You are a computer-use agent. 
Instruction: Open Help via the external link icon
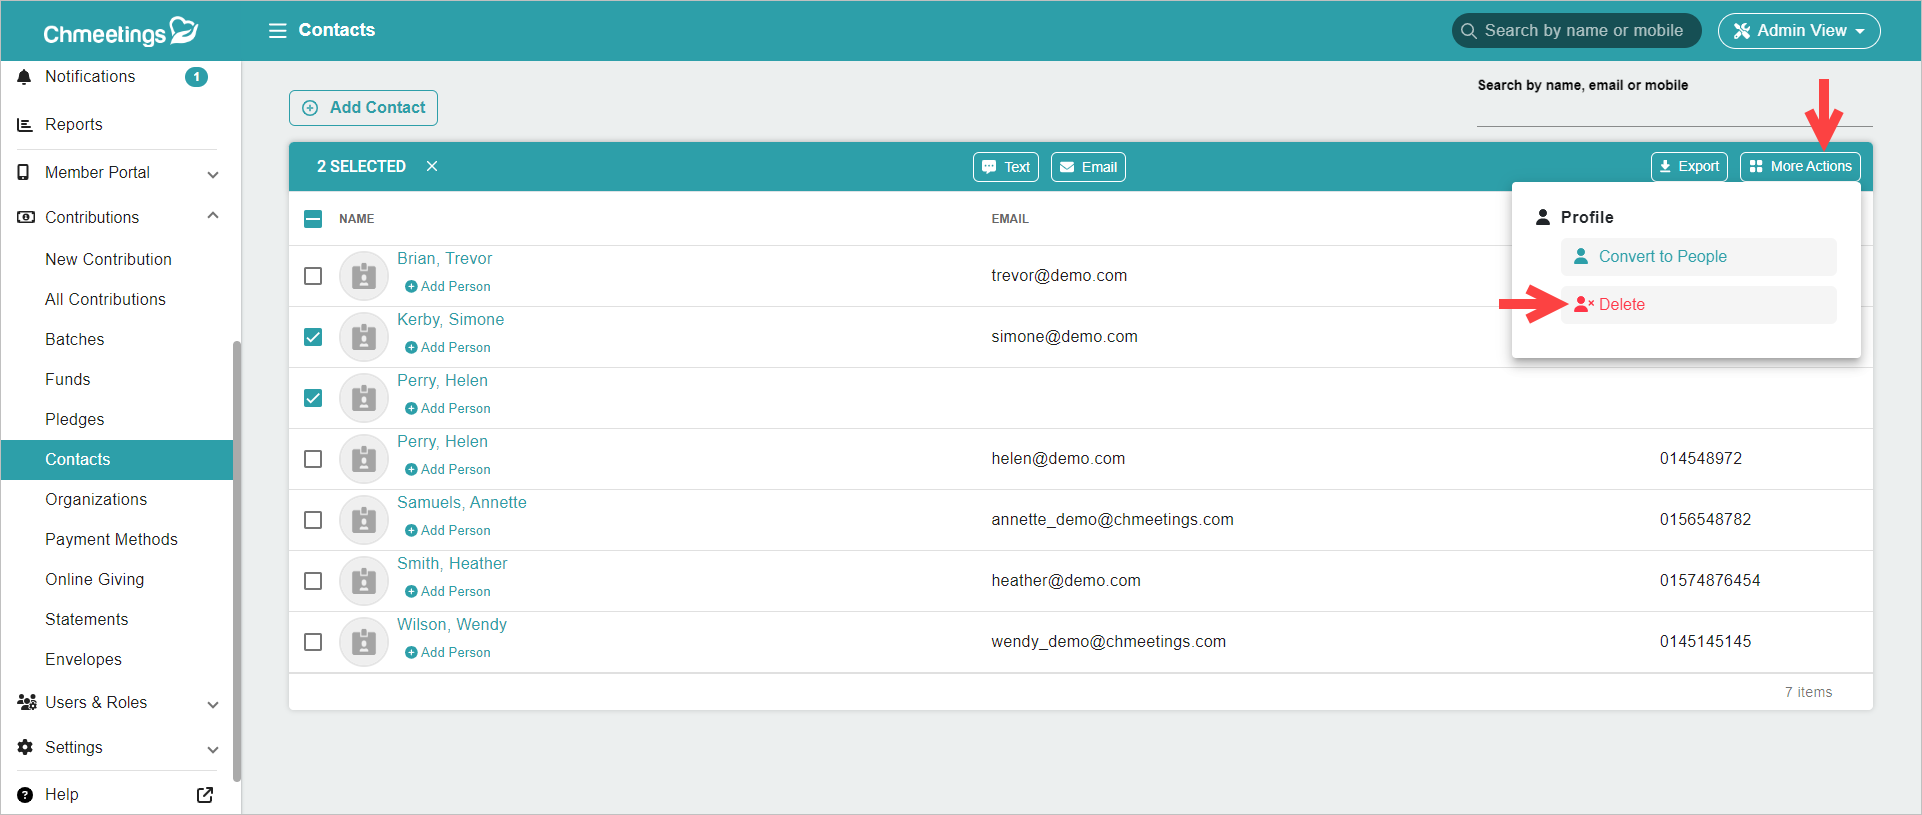[x=205, y=795]
